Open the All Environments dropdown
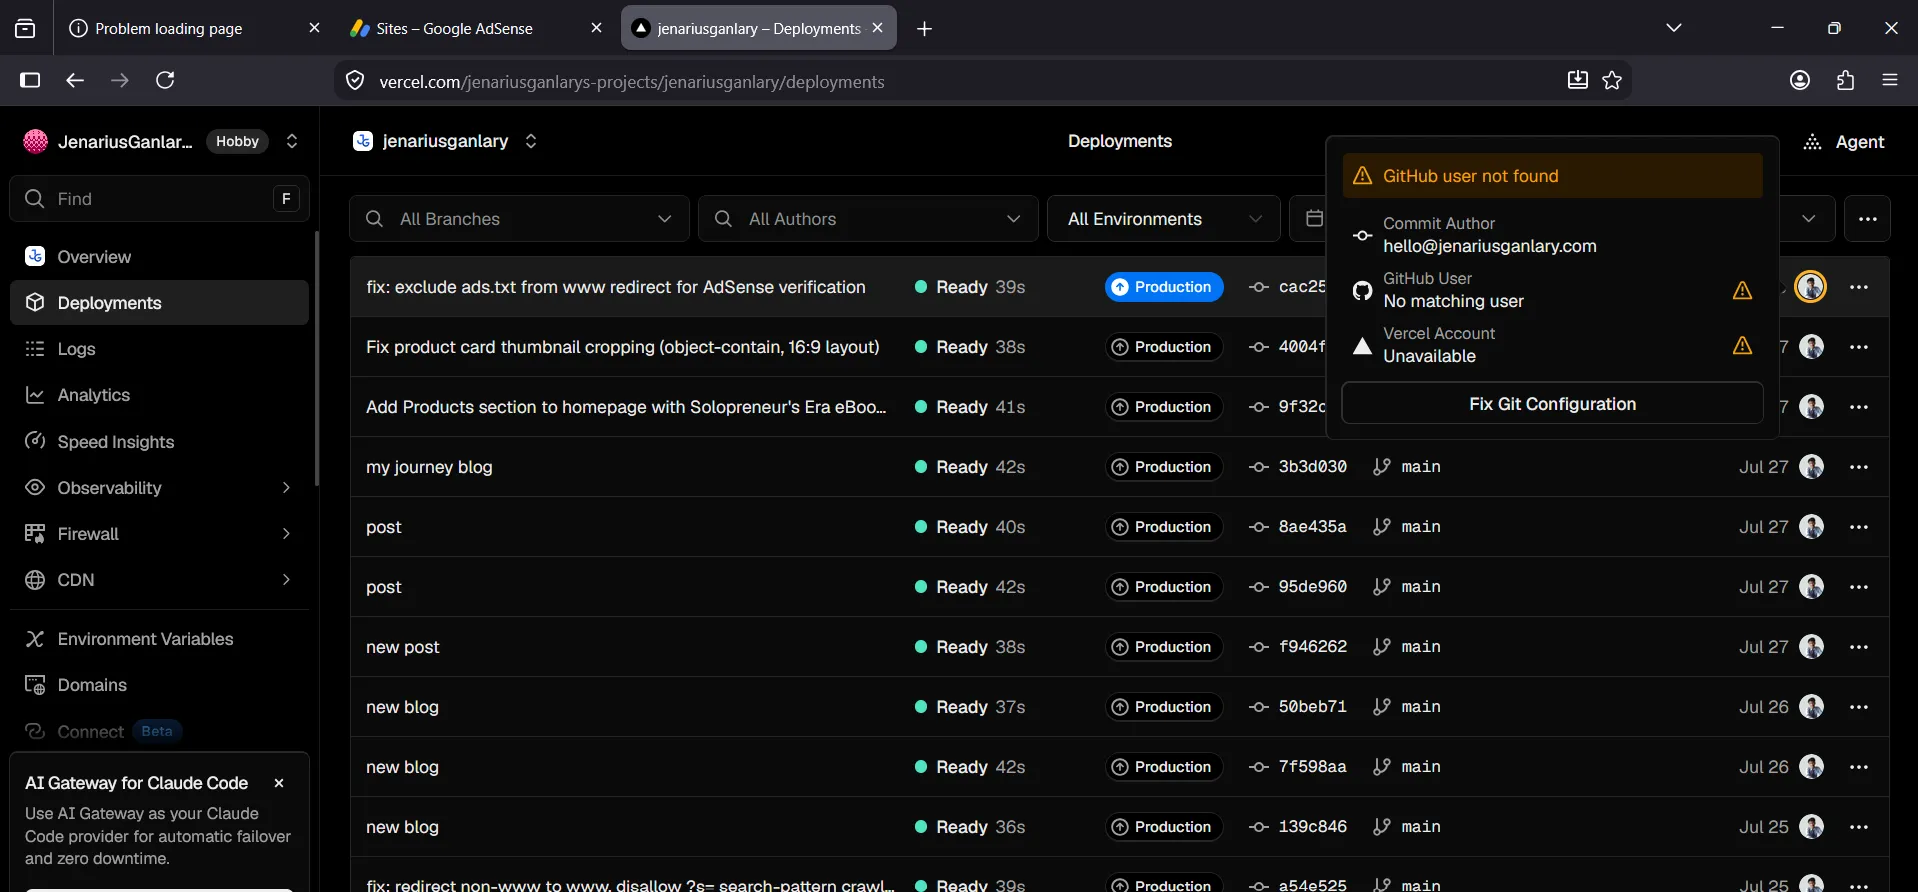The image size is (1918, 892). [x=1164, y=219]
